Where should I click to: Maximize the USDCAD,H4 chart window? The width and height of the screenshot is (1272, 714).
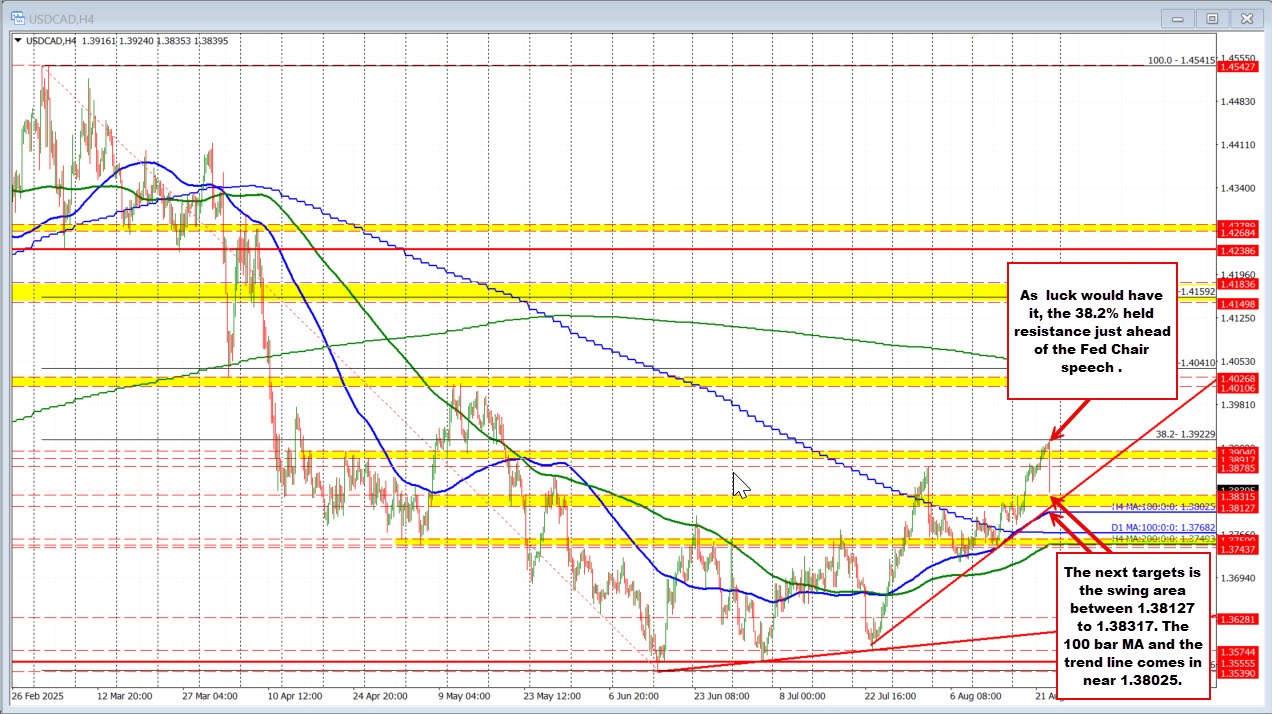click(x=1211, y=17)
